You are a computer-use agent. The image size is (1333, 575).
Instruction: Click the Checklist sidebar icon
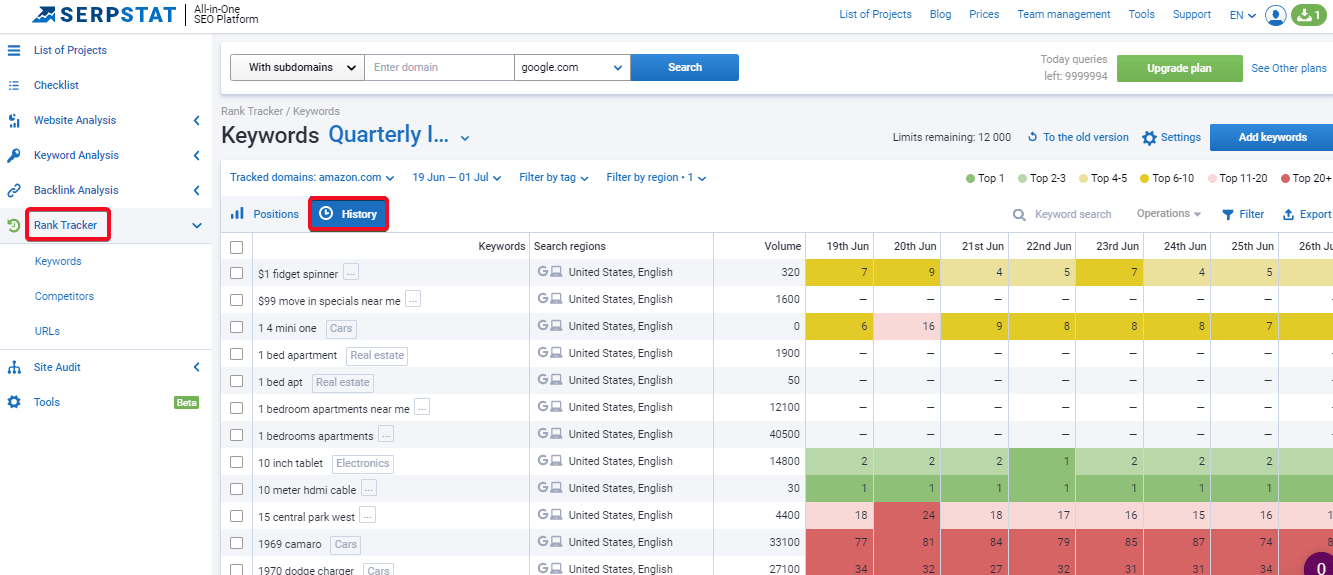coord(14,85)
